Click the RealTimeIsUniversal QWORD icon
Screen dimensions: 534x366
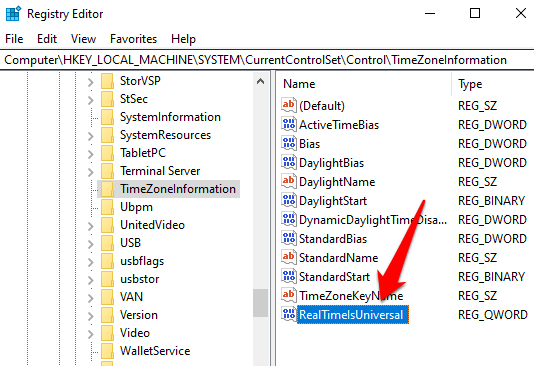(289, 315)
